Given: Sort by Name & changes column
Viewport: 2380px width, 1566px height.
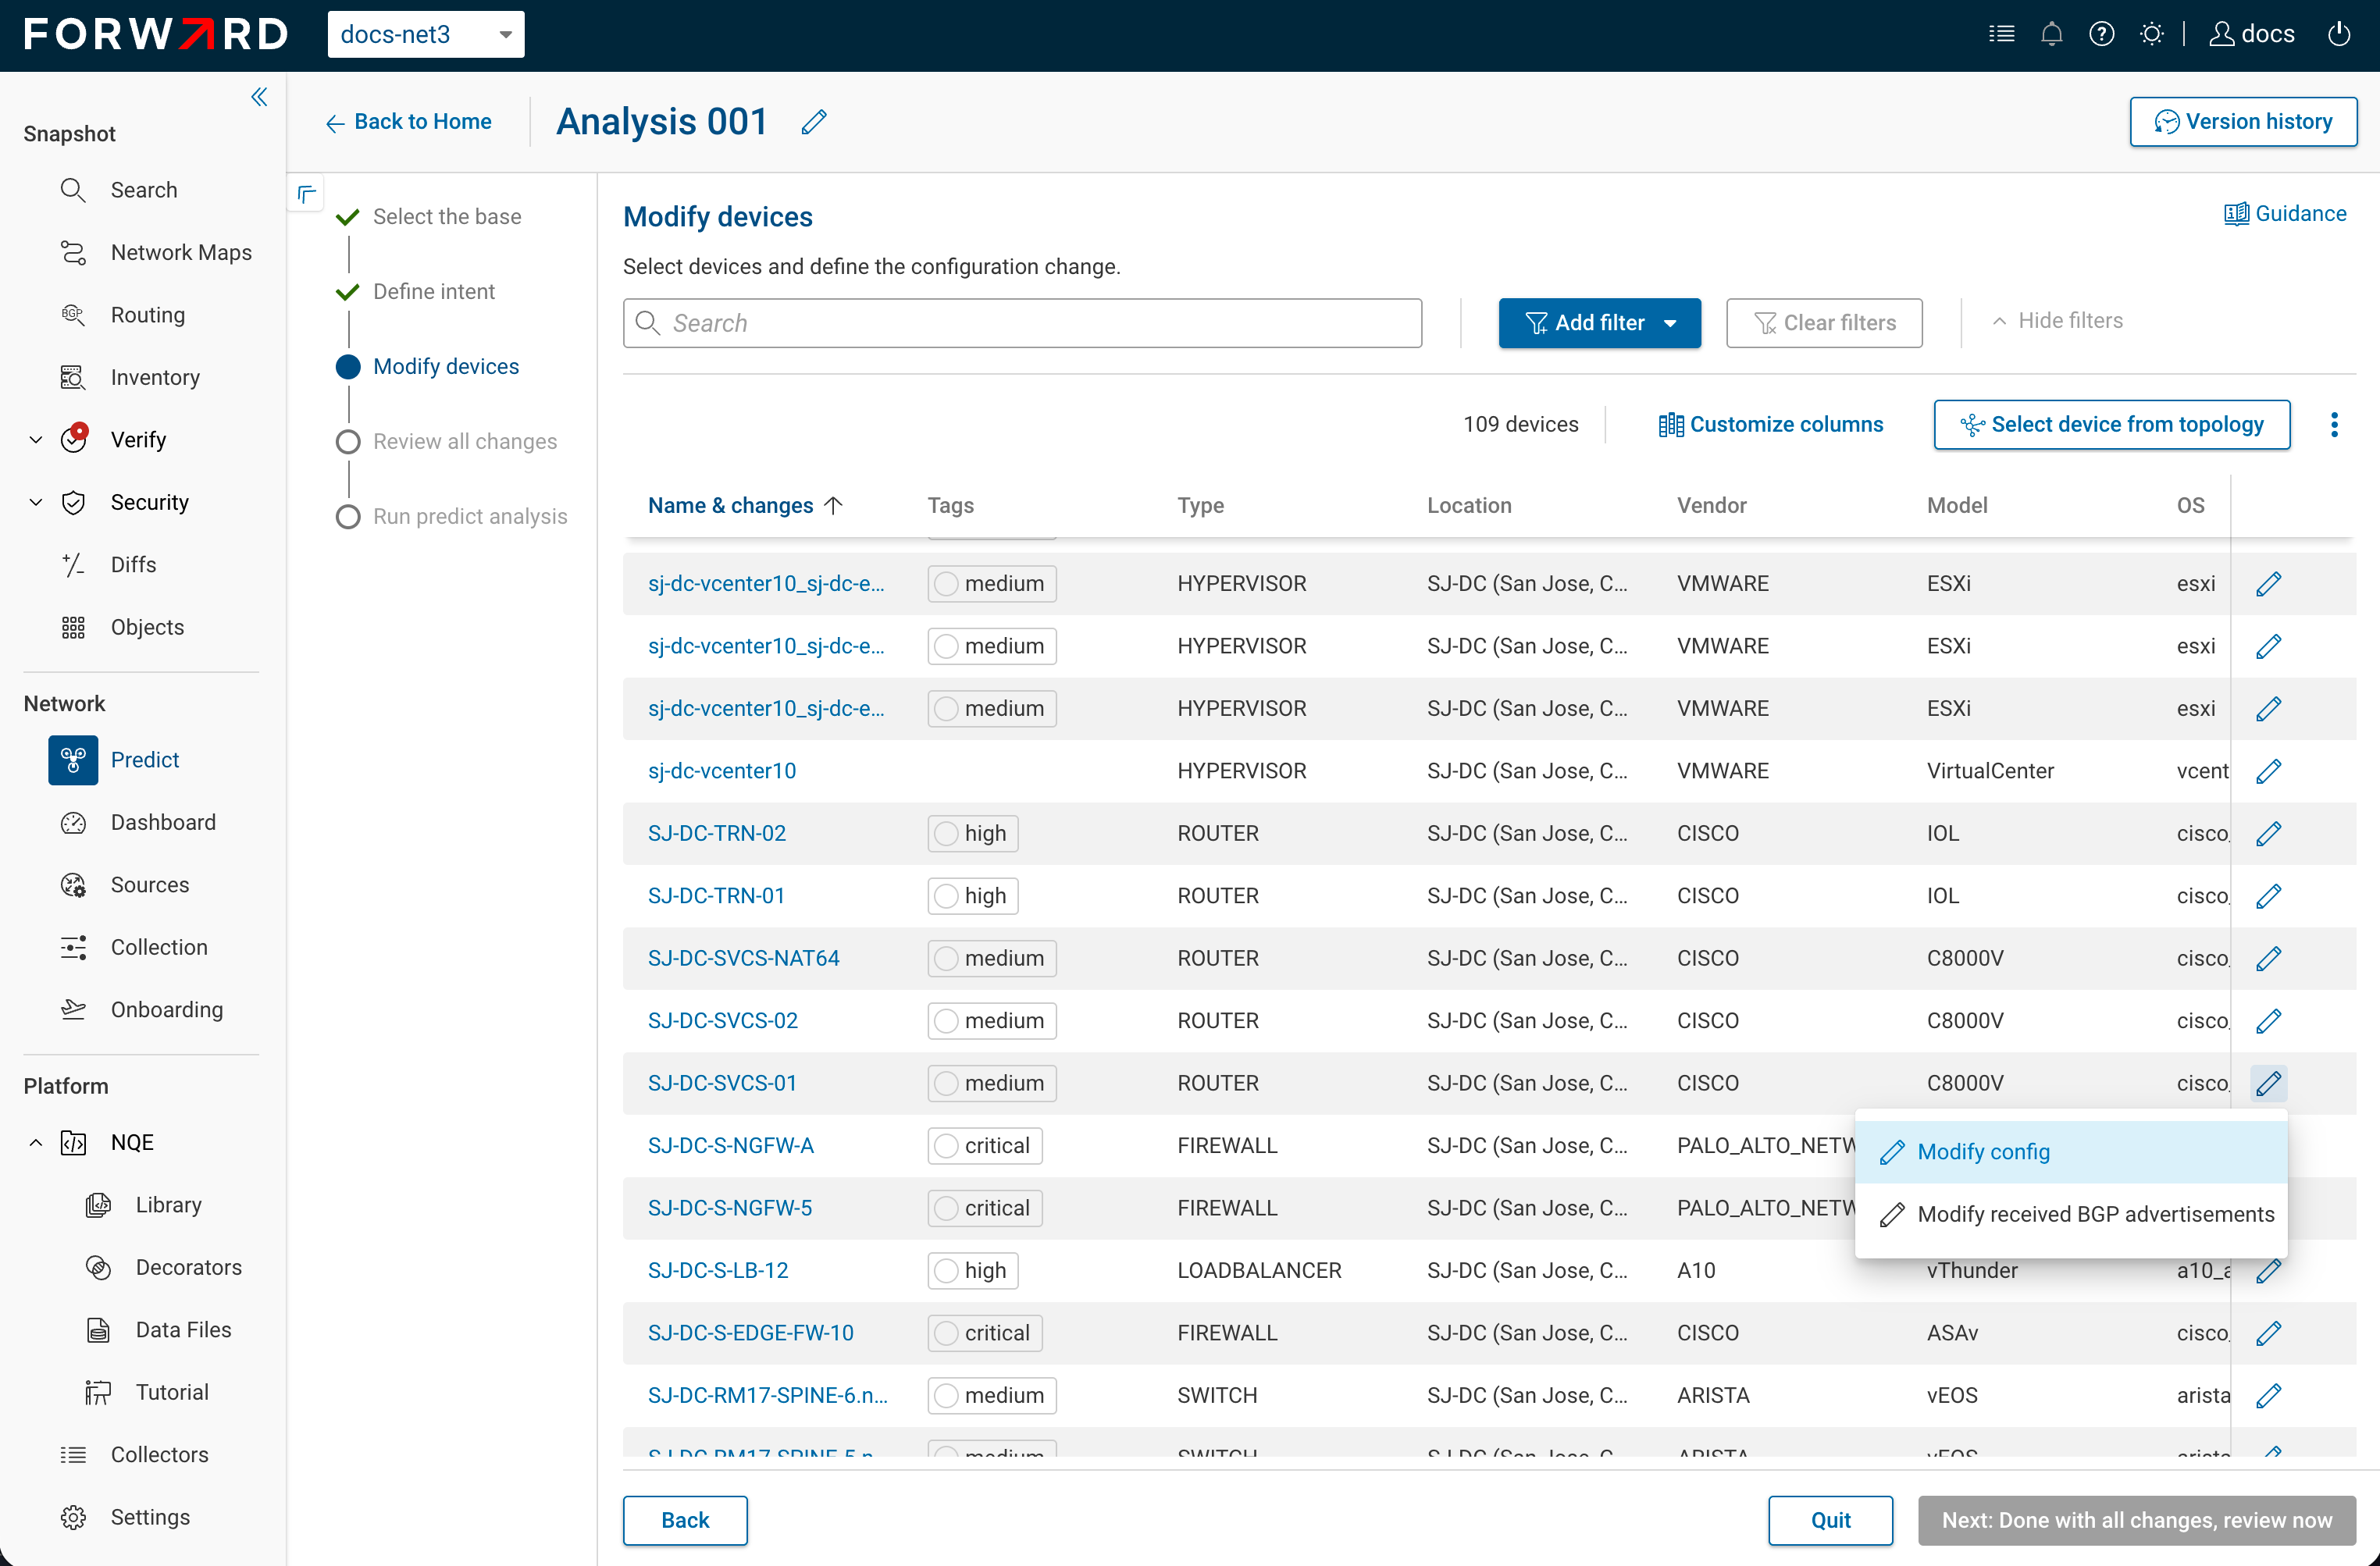Looking at the screenshot, I should pyautogui.click(x=745, y=506).
